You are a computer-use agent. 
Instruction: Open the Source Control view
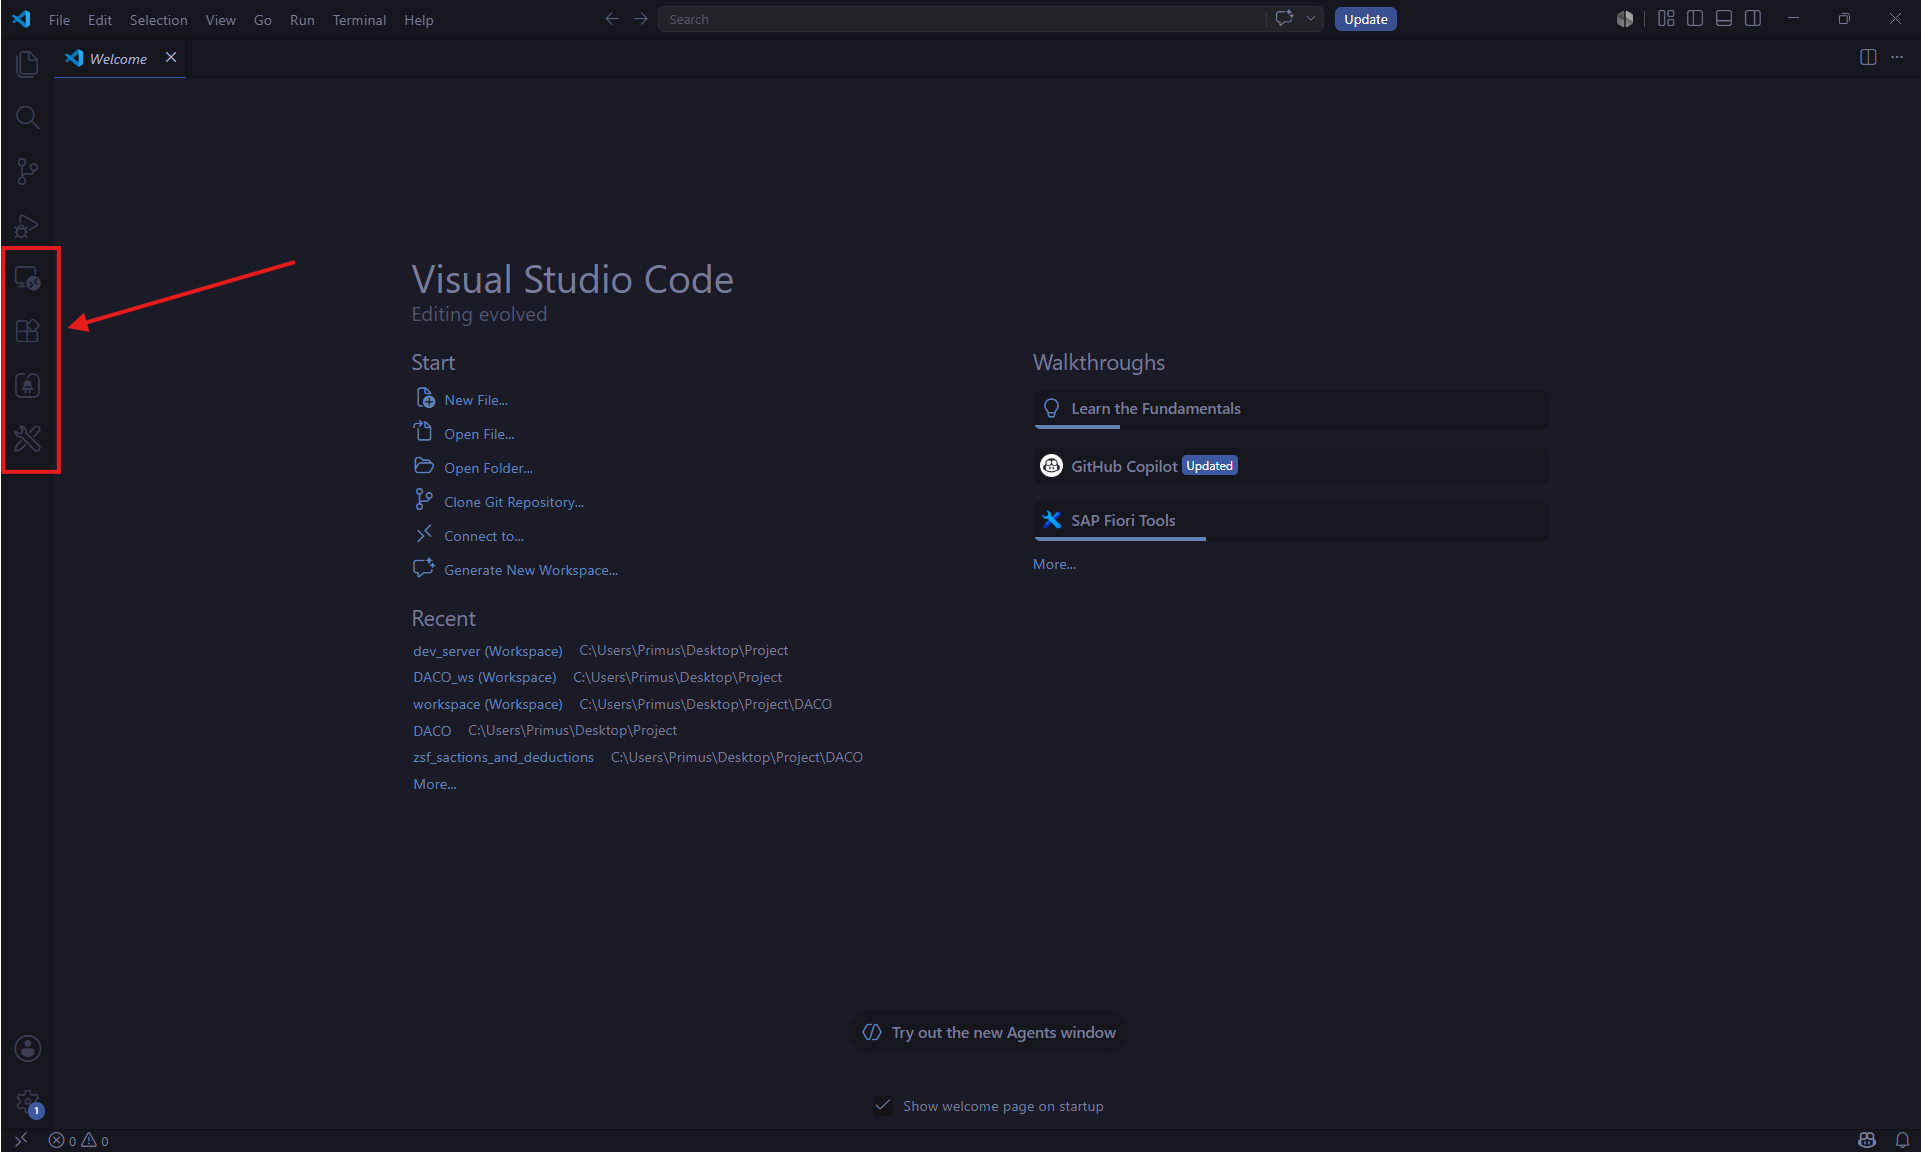(27, 171)
